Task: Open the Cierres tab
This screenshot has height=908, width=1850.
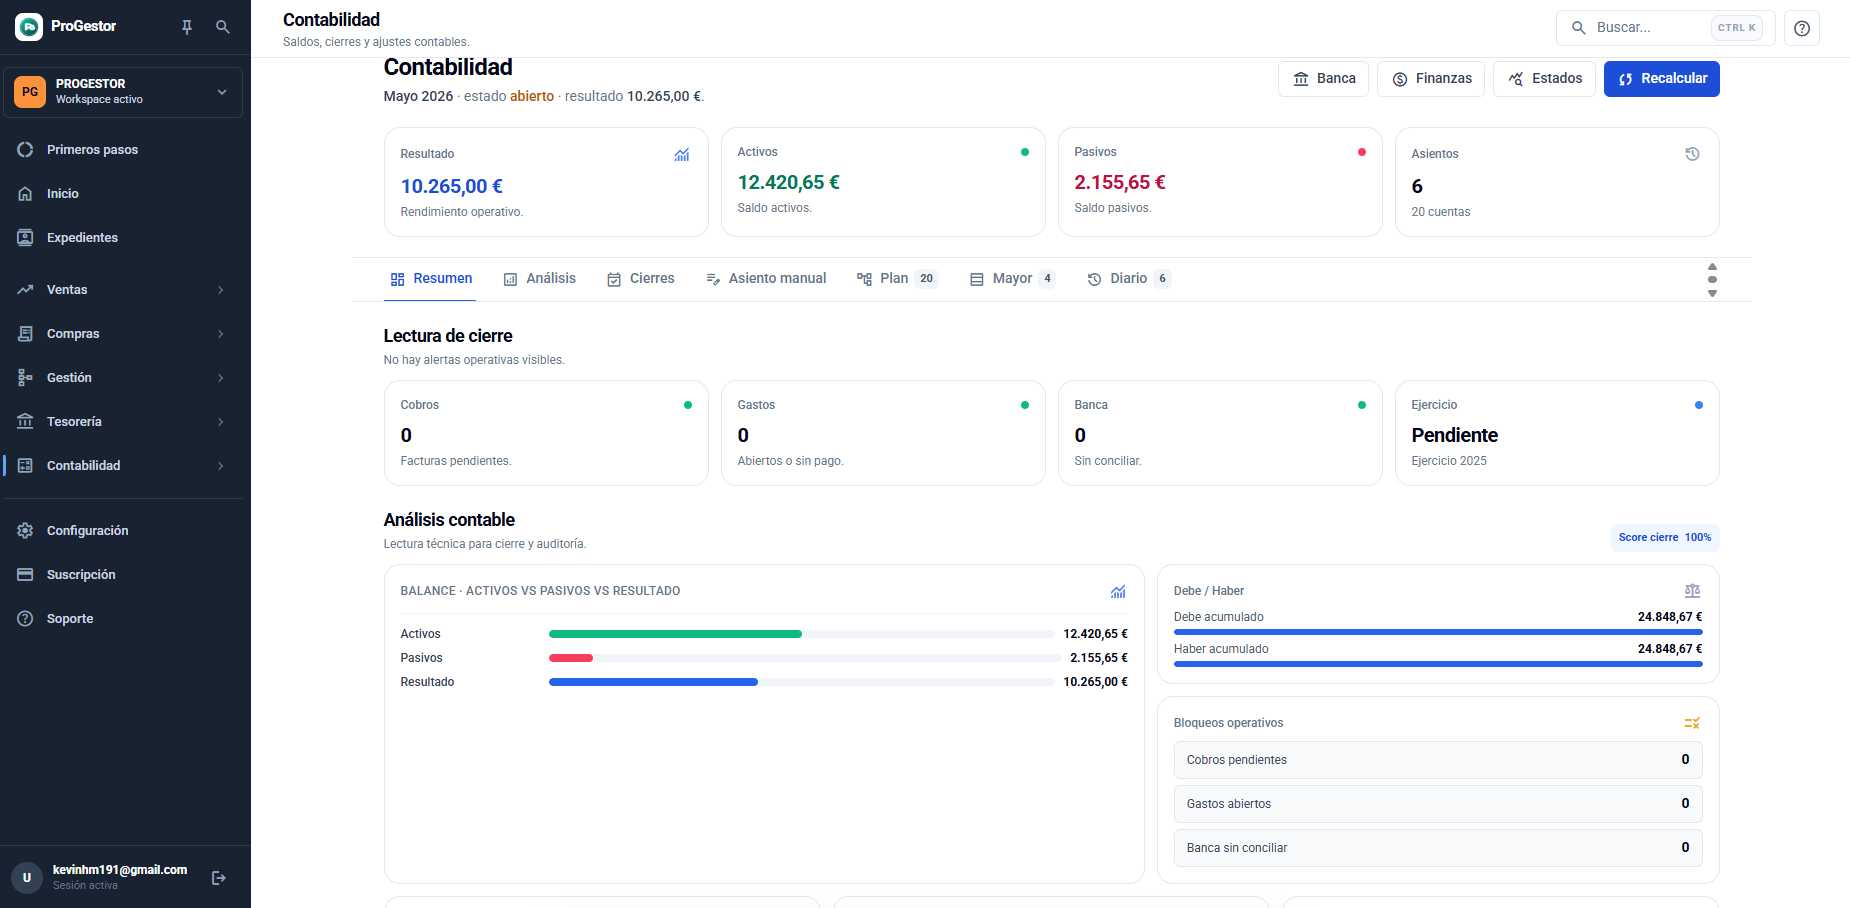Action: [641, 279]
